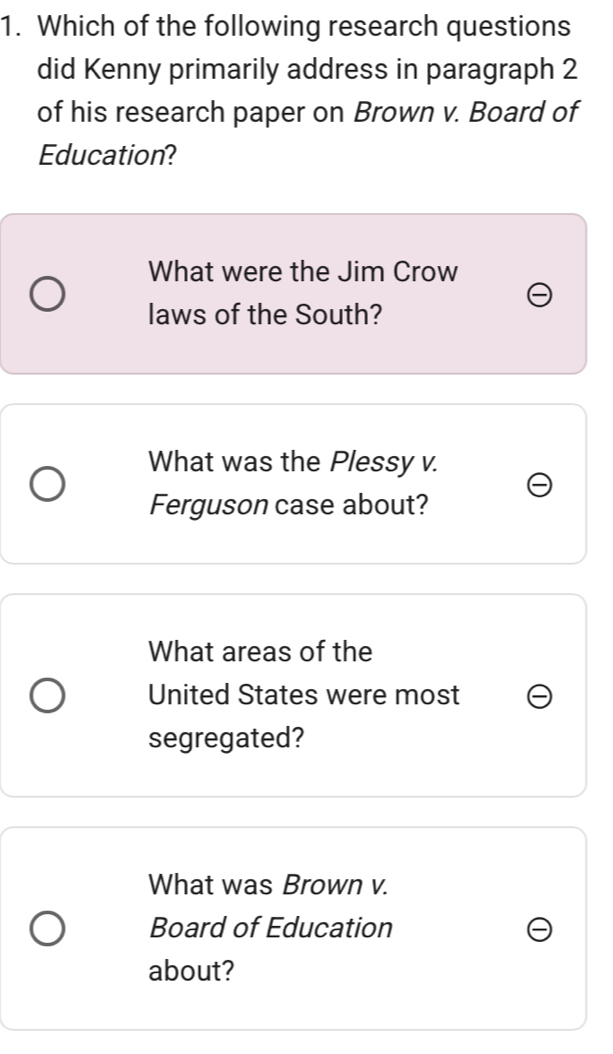613x1054 pixels.
Task: Click the 'United States were most' answer text
Action: [304, 695]
